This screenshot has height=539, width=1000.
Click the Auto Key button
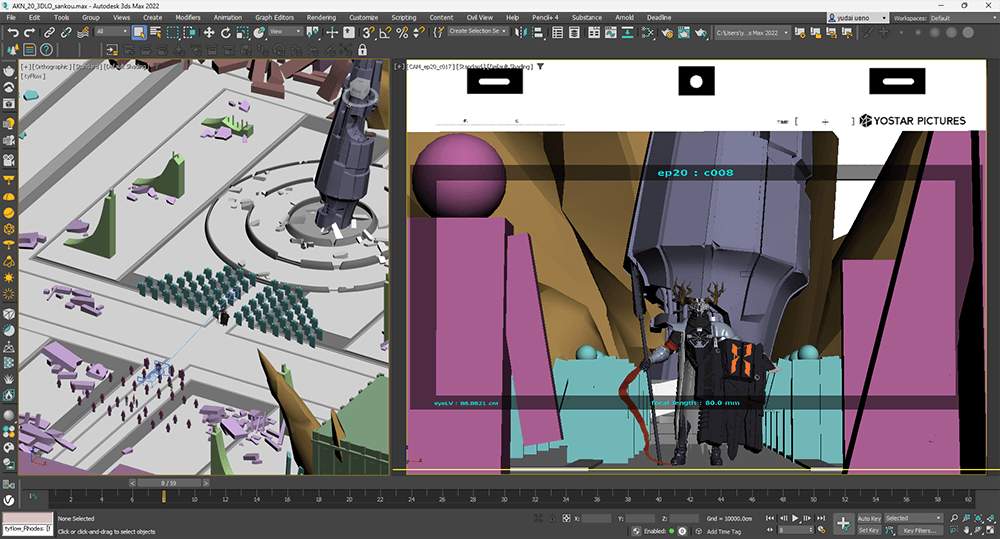[869, 519]
